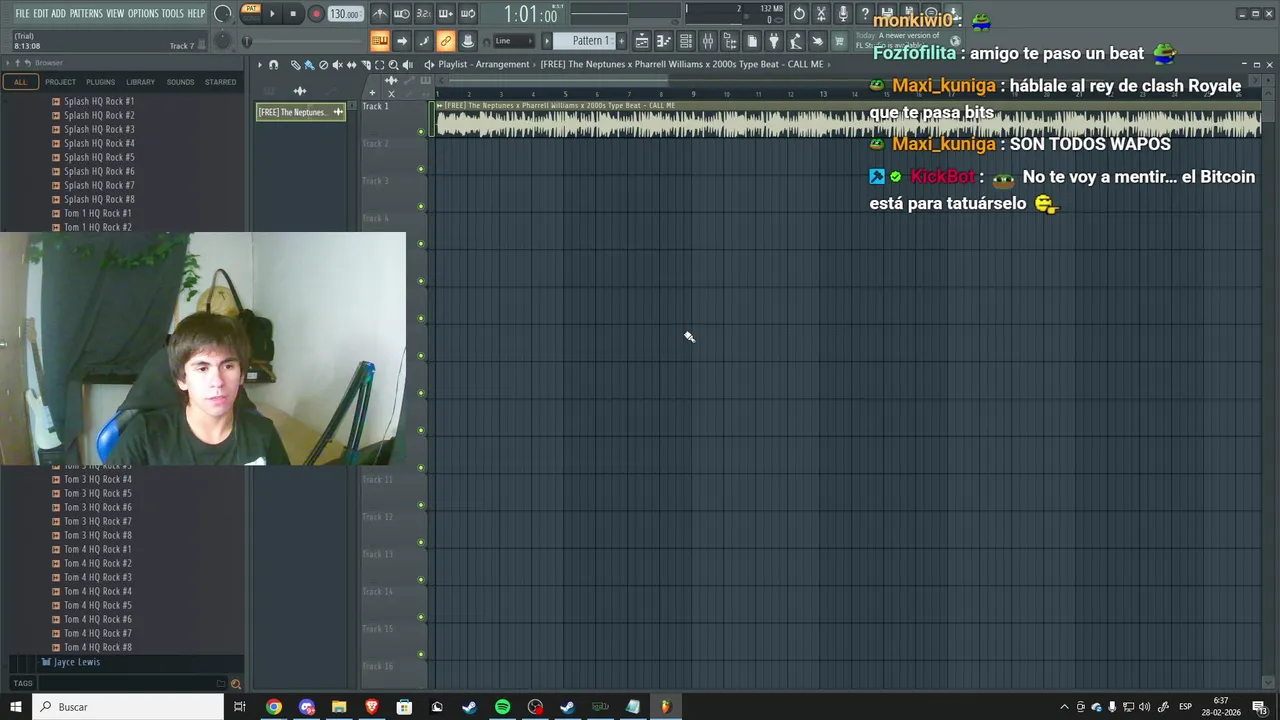Open the shopping cart content library icon
This screenshot has height=720, width=1280.
point(839,41)
